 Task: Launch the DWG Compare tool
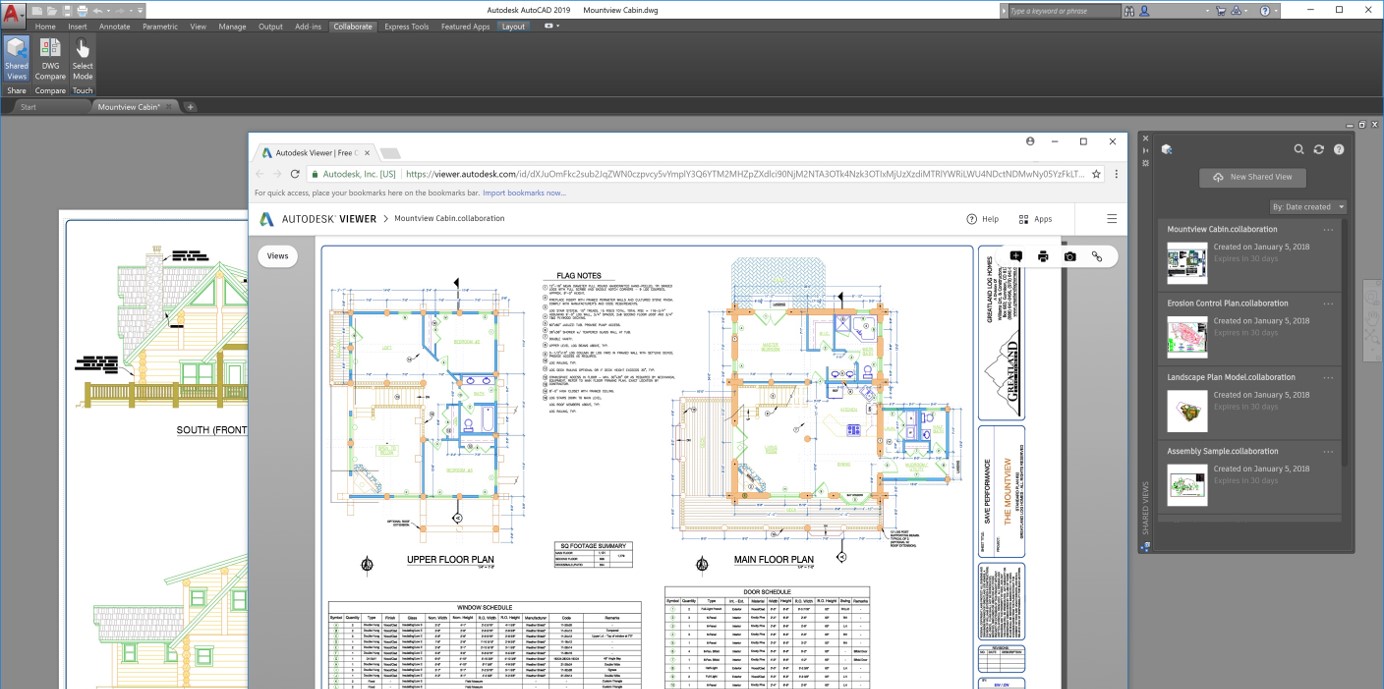point(50,59)
